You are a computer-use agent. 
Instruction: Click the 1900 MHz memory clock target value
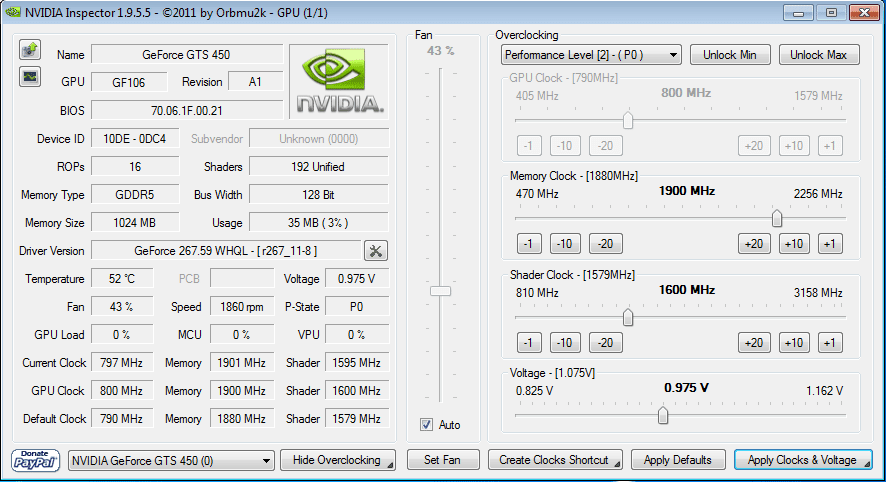[x=687, y=191]
